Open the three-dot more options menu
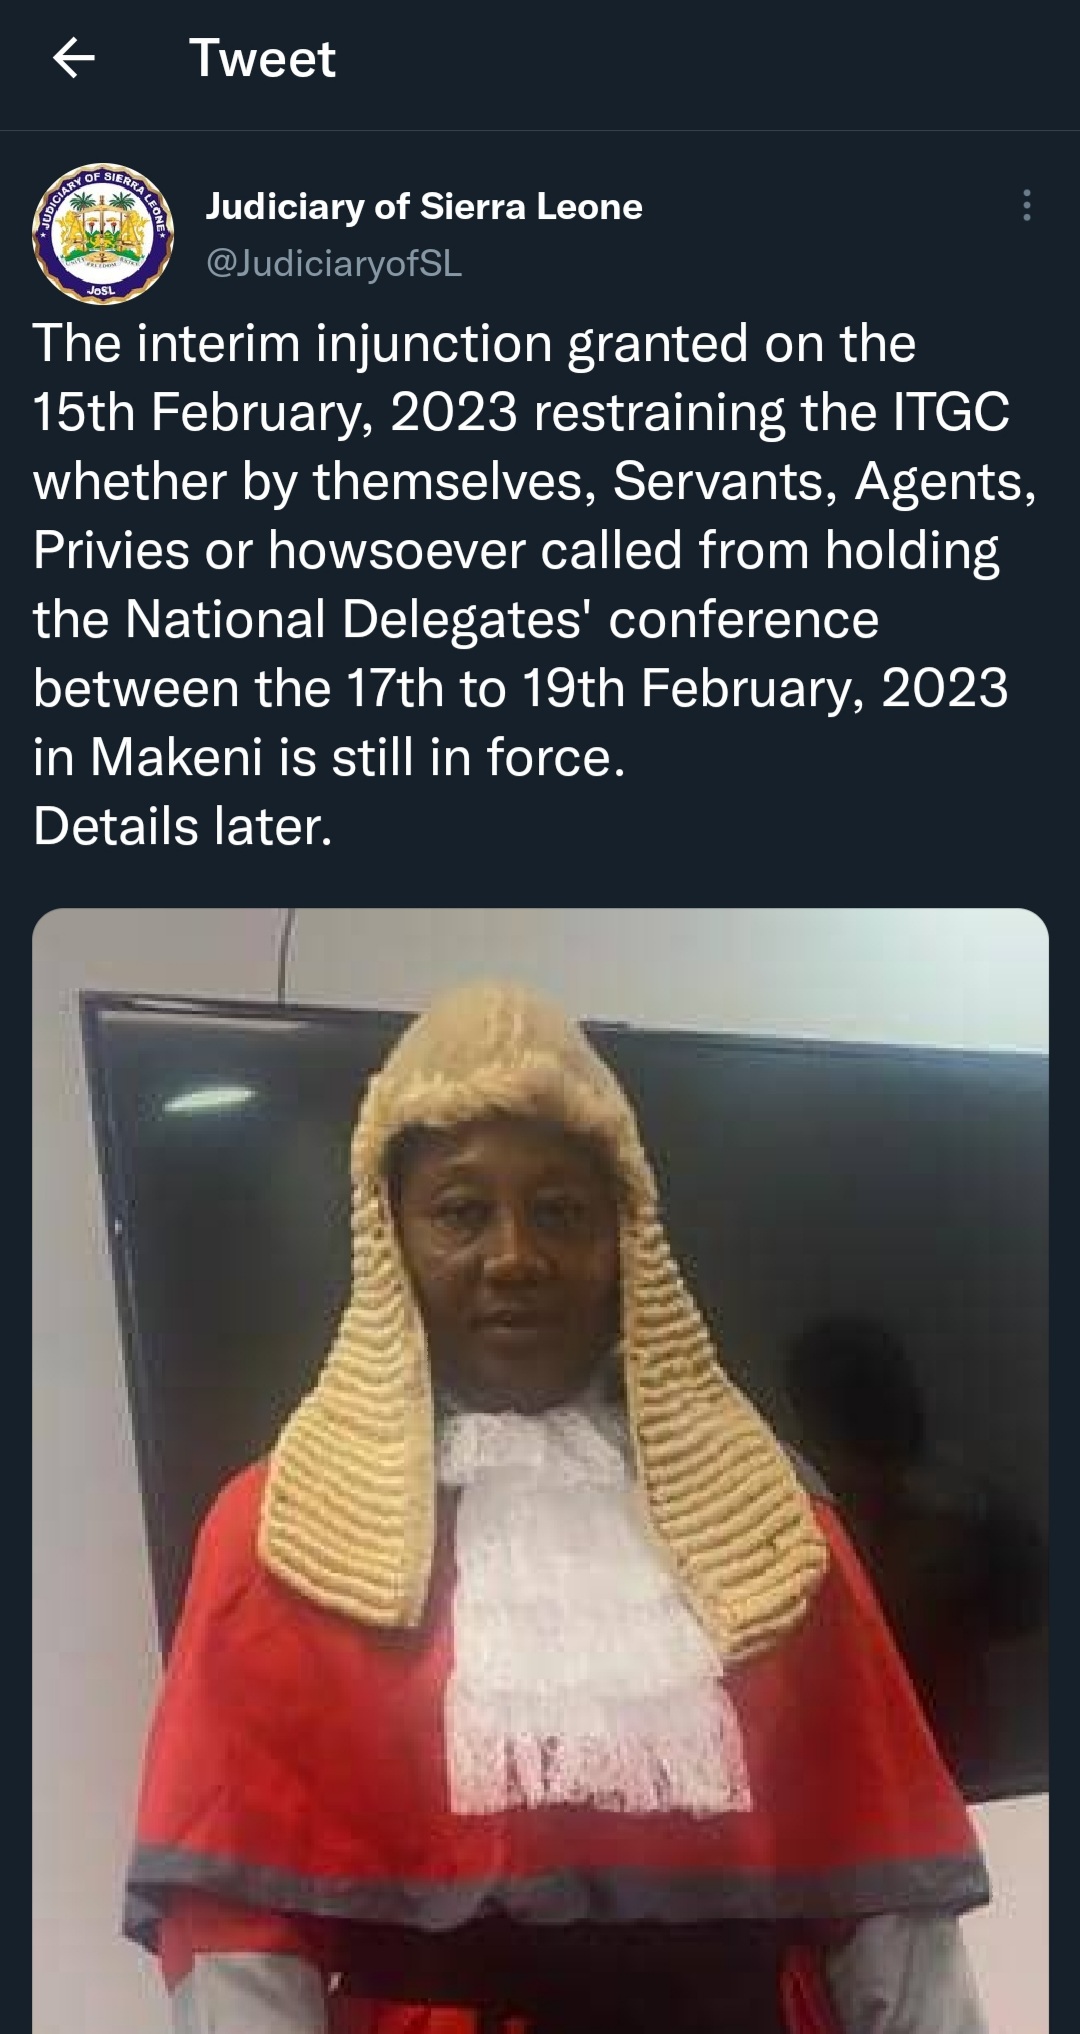This screenshot has height=2034, width=1080. [x=1026, y=205]
